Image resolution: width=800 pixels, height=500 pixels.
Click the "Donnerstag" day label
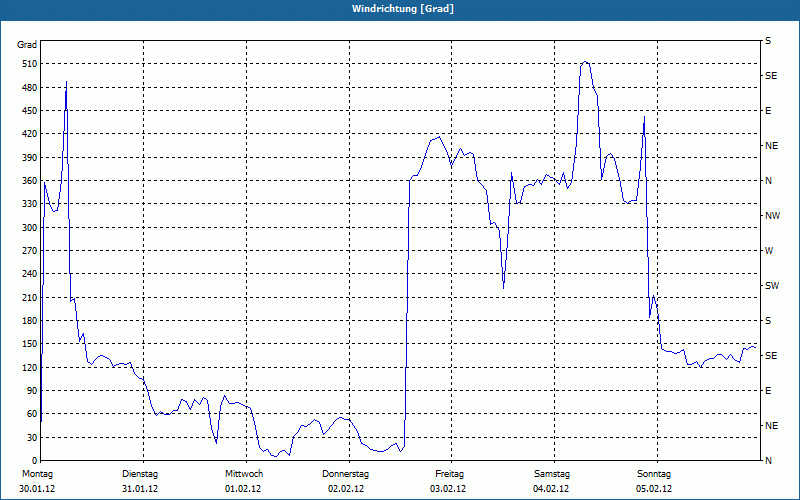click(345, 474)
